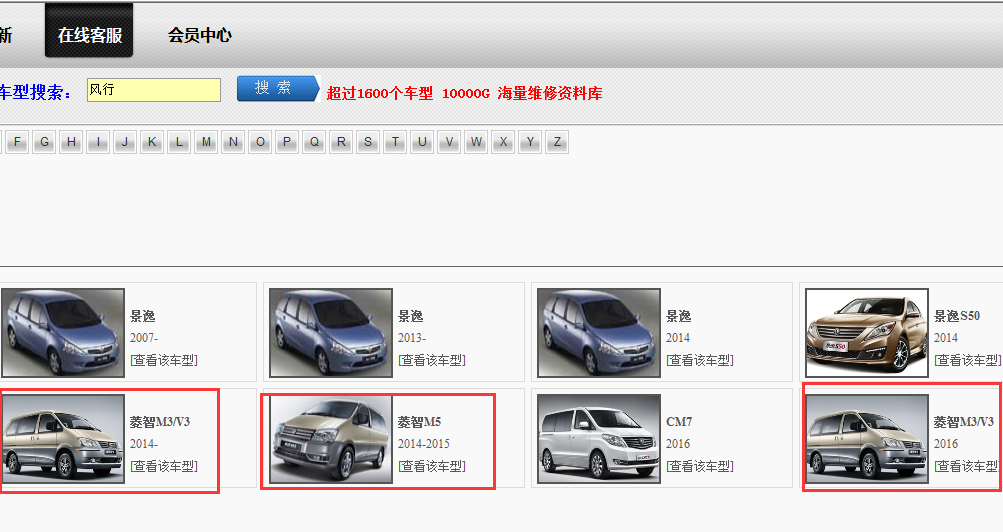The width and height of the screenshot is (1003, 532).
Task: Select letter H filter
Action: (71, 142)
